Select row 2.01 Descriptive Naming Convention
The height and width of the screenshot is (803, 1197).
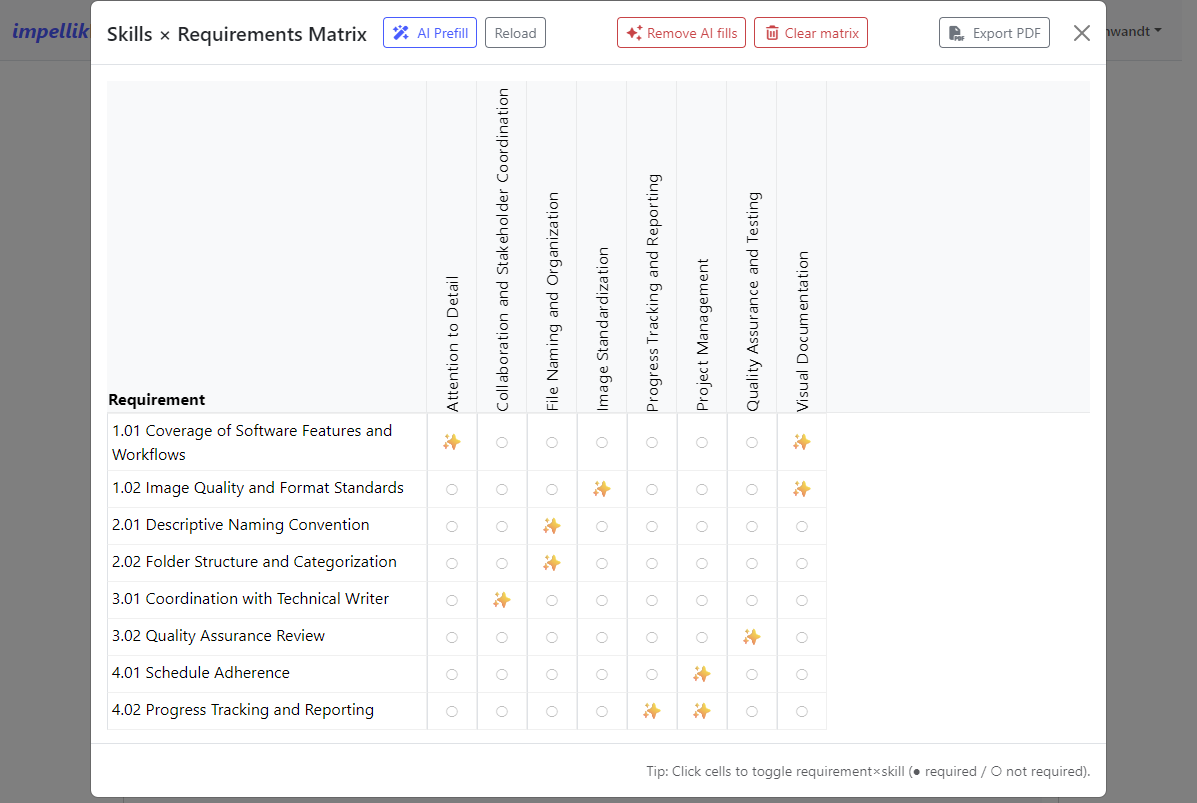pos(266,525)
